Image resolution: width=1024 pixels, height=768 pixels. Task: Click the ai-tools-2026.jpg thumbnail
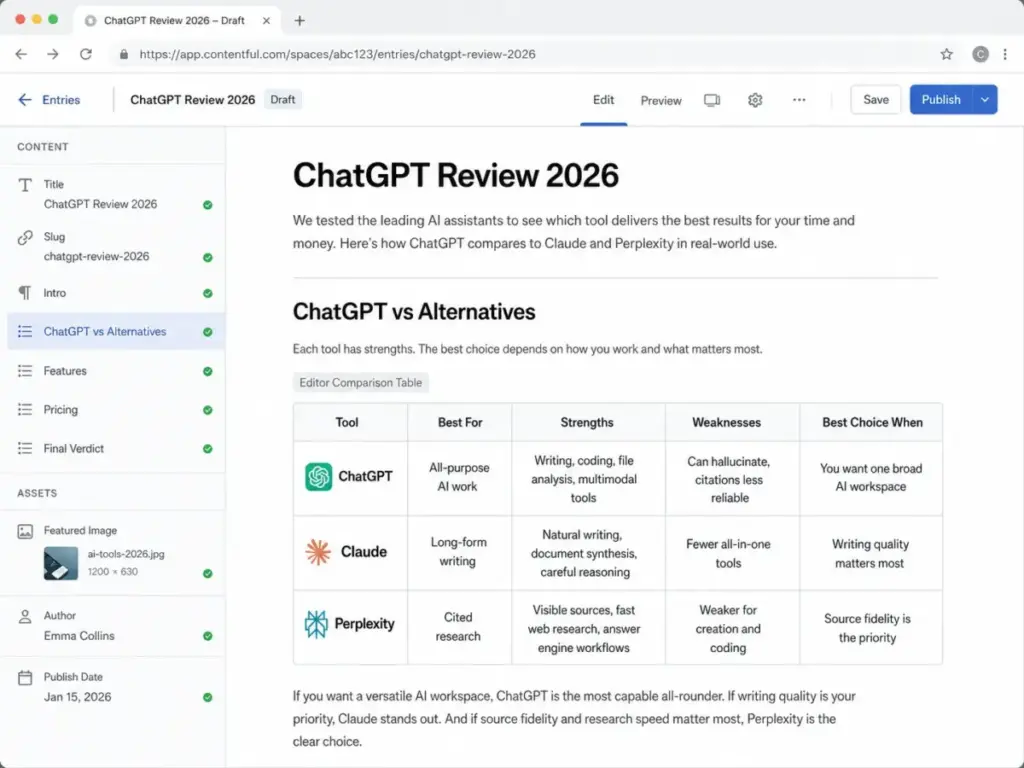point(61,563)
